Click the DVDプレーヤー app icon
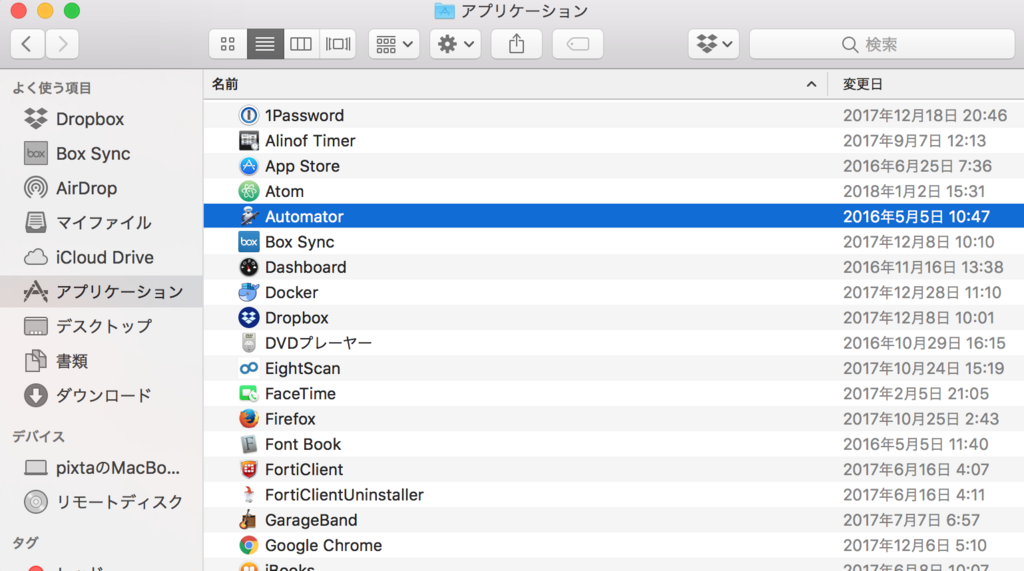 click(248, 343)
